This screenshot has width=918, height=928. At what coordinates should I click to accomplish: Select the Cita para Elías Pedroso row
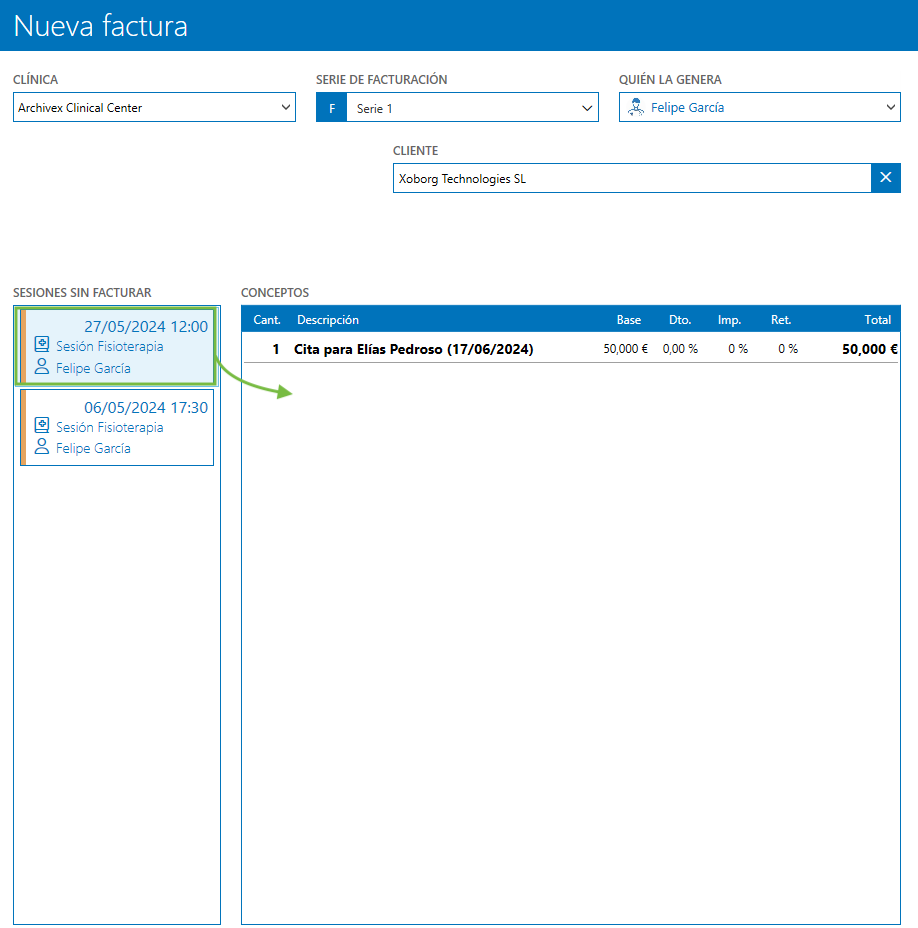coord(413,349)
